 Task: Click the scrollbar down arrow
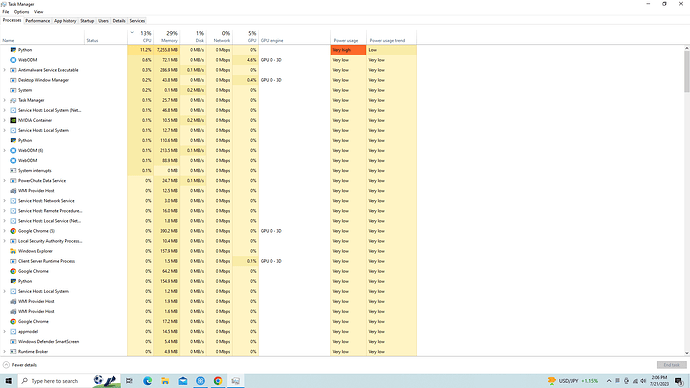[686, 353]
